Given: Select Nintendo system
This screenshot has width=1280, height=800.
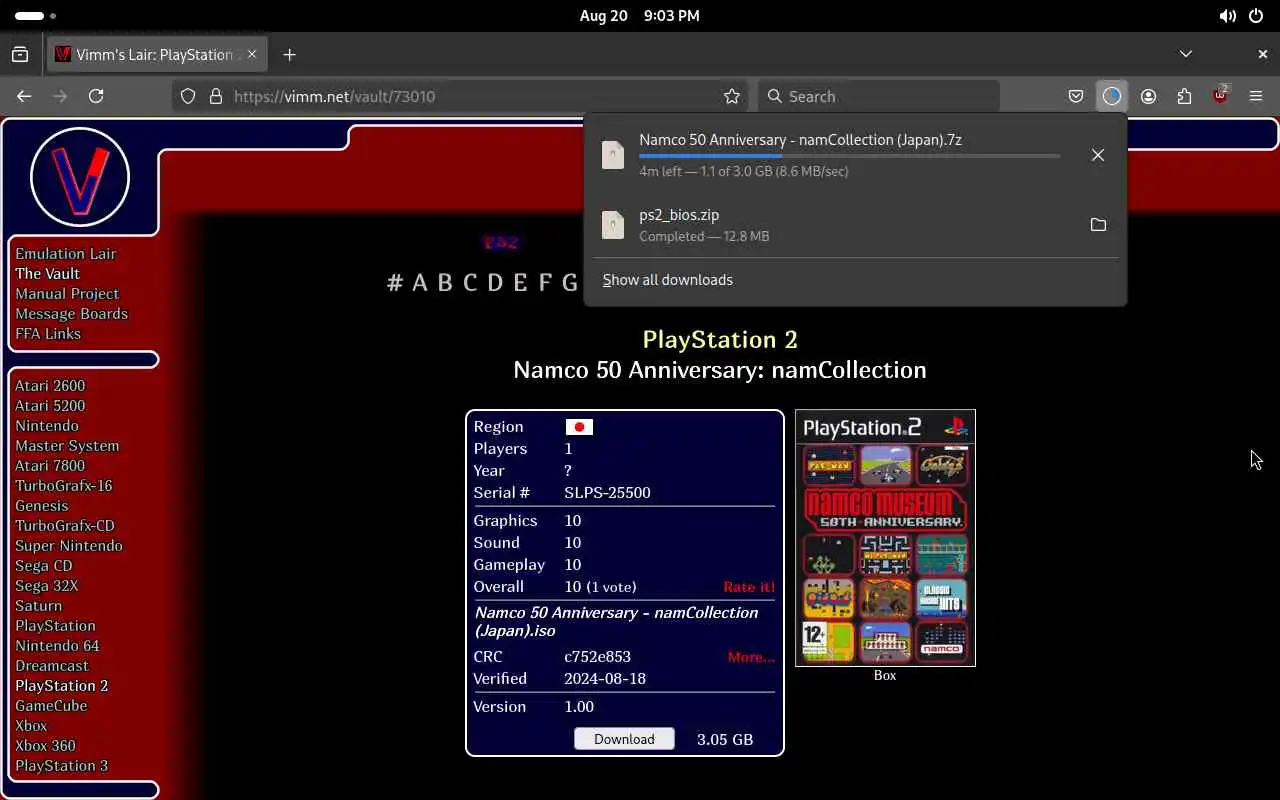Looking at the screenshot, I should pyautogui.click(x=47, y=426).
